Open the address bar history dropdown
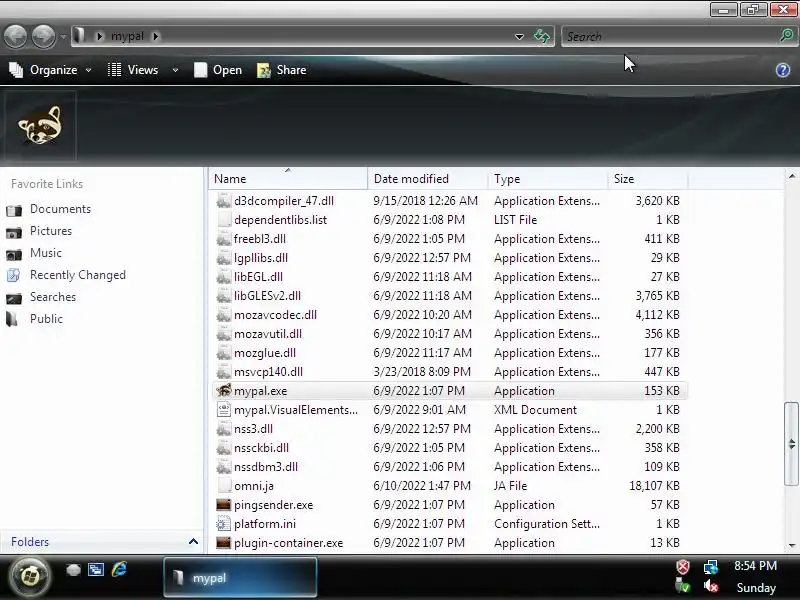800x600 pixels. pyautogui.click(x=519, y=37)
